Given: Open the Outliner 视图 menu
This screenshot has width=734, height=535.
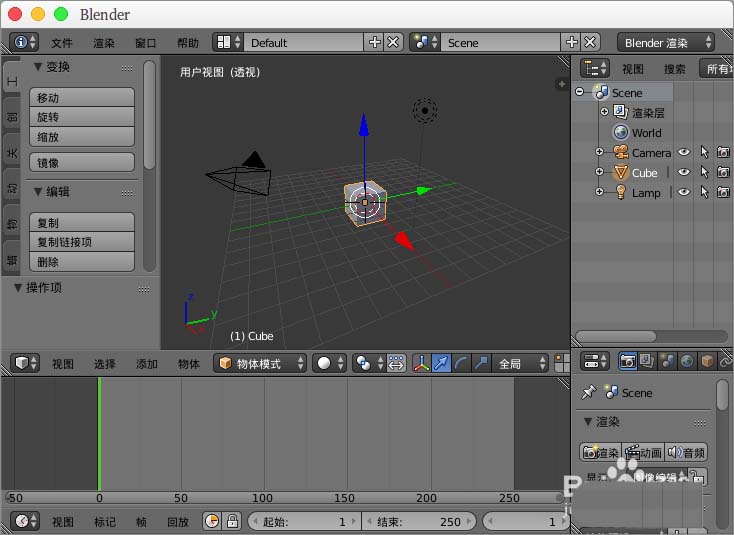Looking at the screenshot, I should tap(632, 69).
